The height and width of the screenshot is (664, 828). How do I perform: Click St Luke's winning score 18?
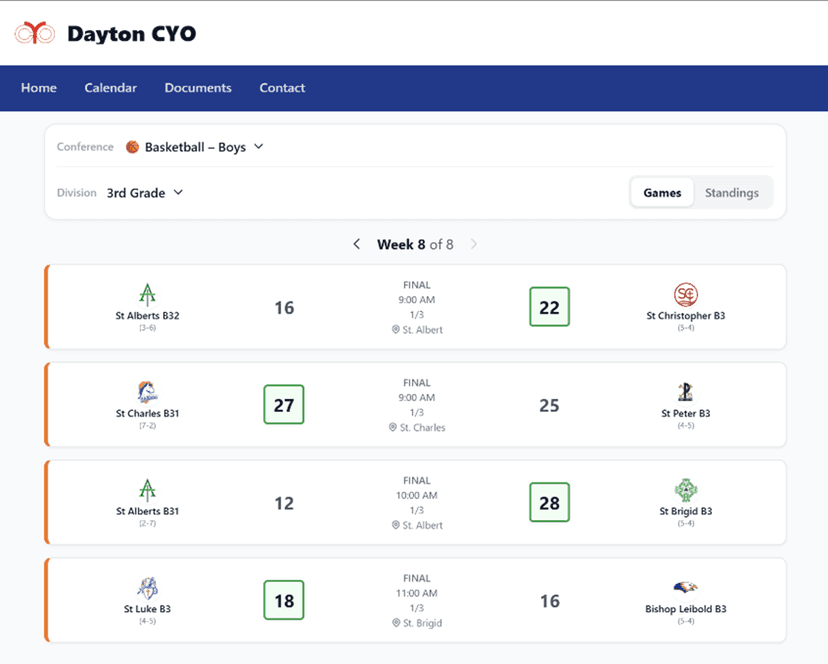point(284,600)
